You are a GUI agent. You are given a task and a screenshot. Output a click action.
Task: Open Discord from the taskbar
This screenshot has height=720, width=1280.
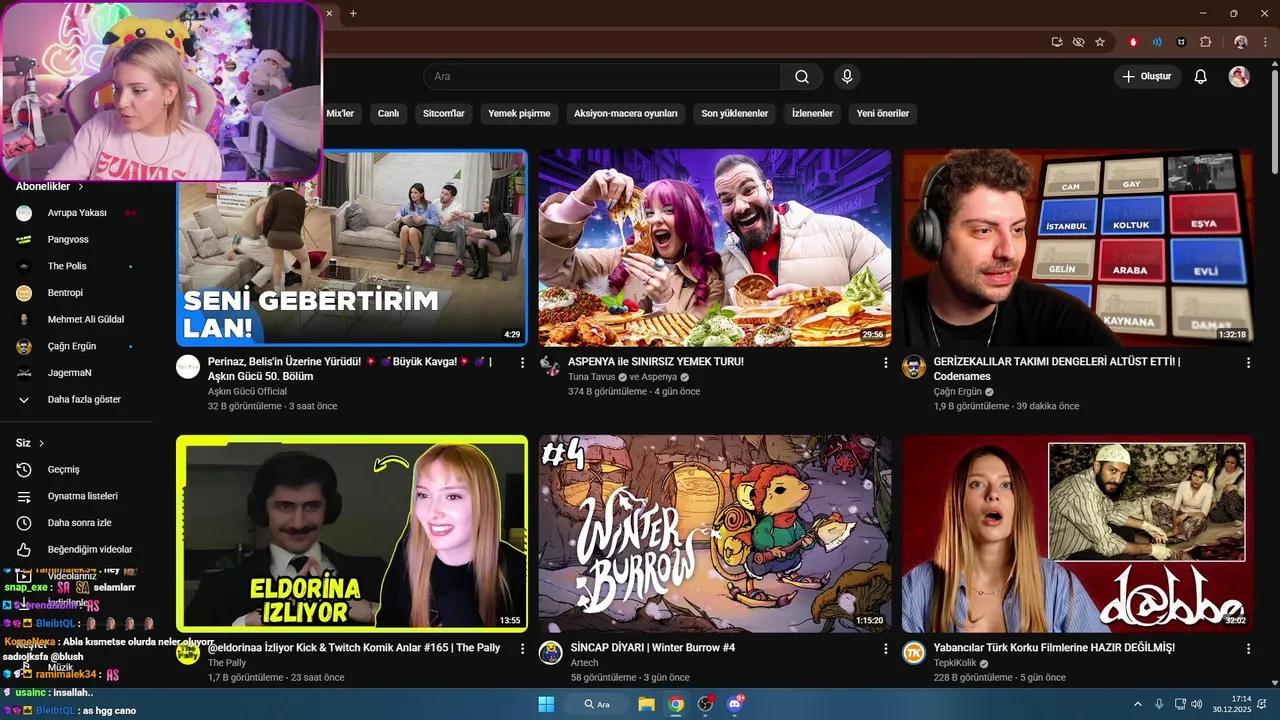coord(735,704)
